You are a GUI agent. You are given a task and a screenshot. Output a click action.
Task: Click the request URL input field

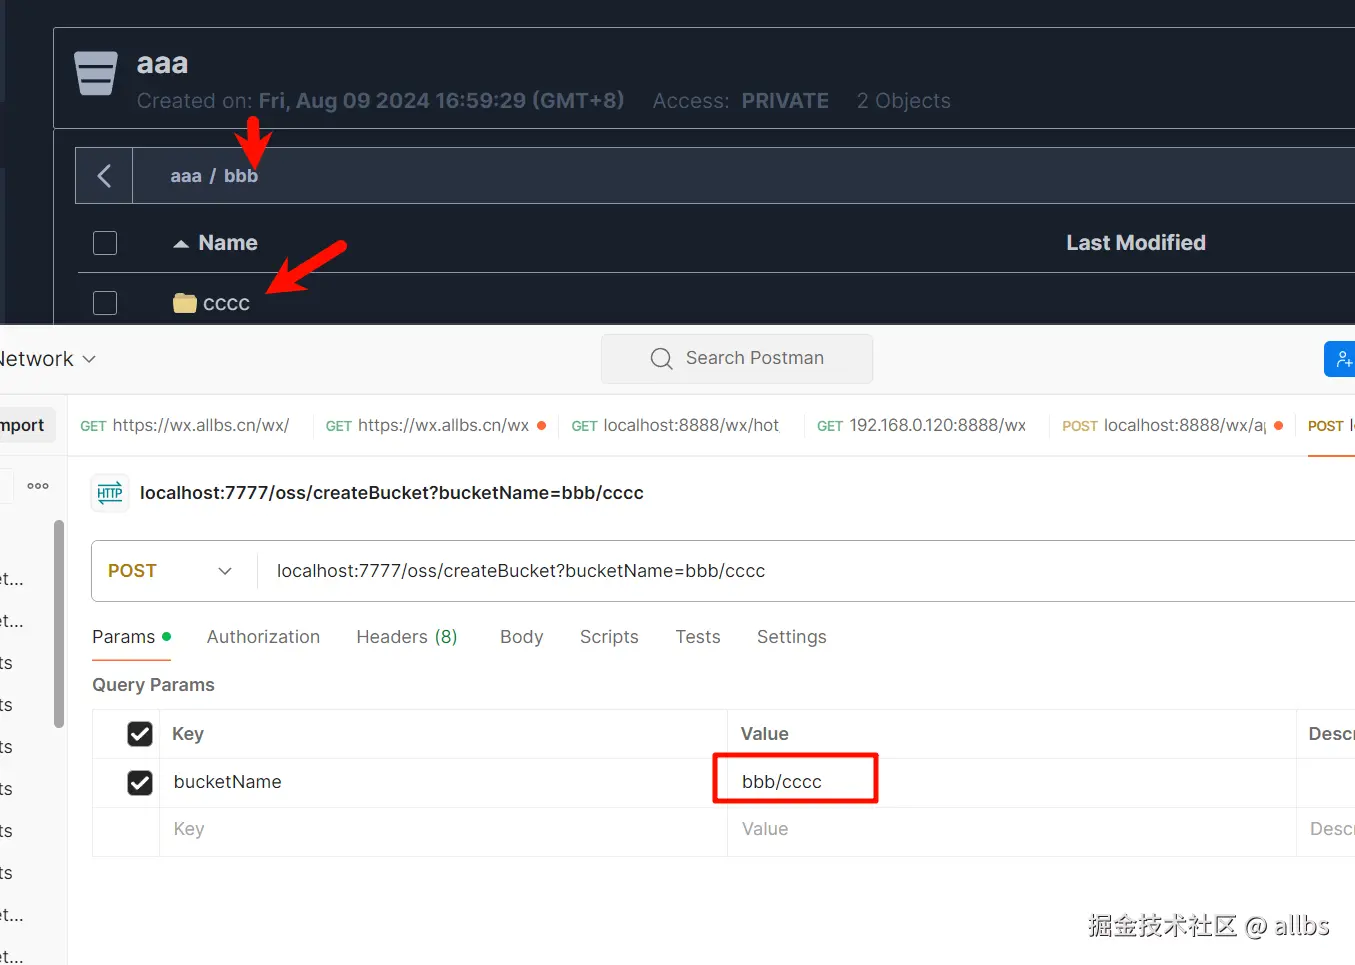tap(806, 571)
